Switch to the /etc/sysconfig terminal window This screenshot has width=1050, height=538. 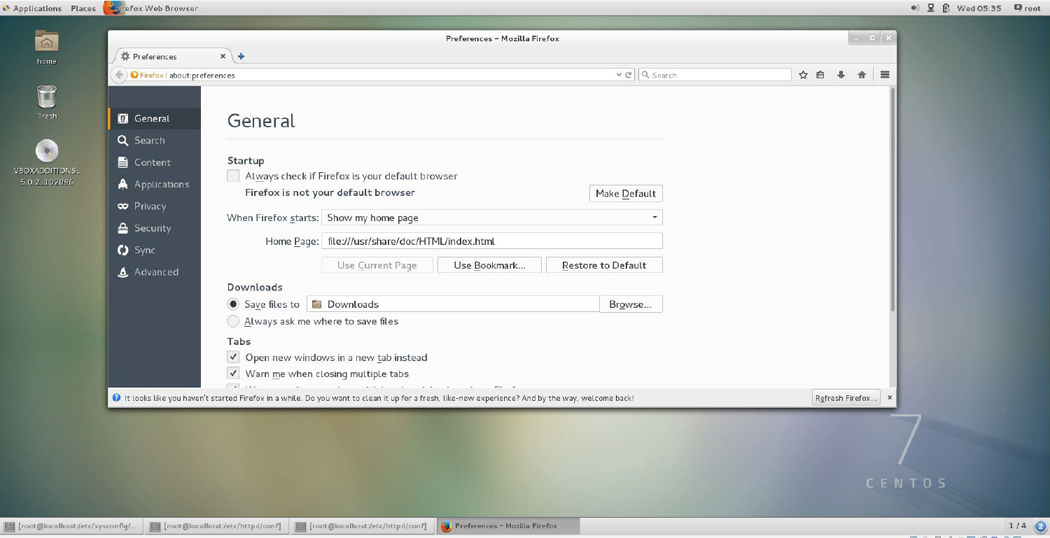click(73, 526)
